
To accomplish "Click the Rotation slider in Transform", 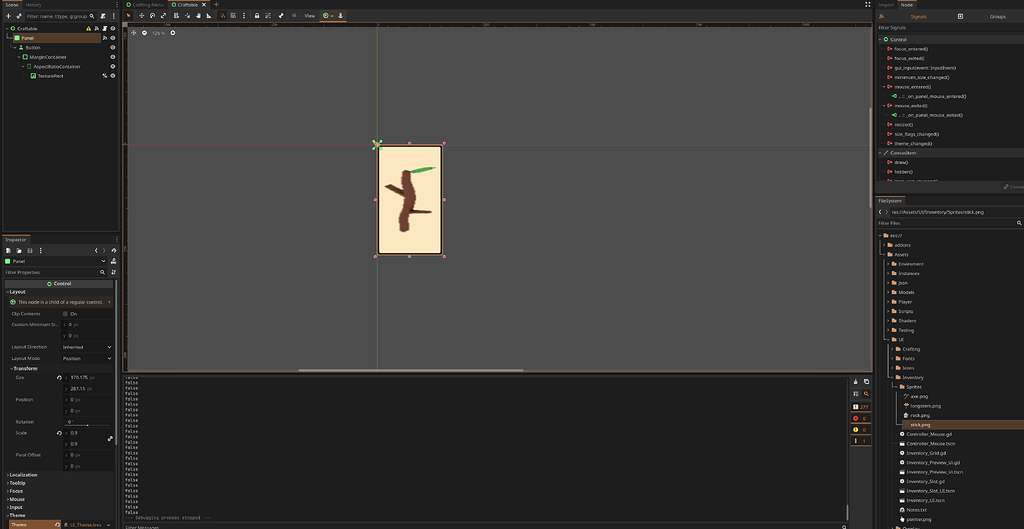I will pyautogui.click(x=88, y=424).
